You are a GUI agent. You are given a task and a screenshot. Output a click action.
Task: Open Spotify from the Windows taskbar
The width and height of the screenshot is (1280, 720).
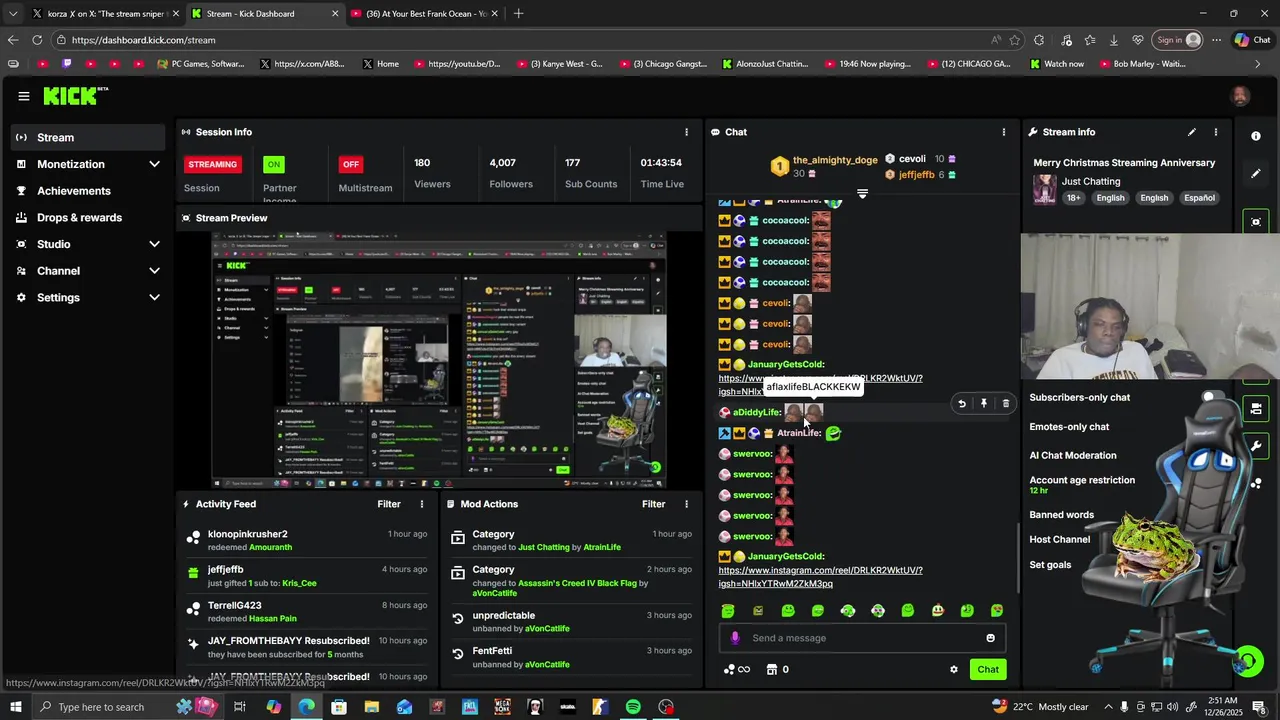[x=633, y=707]
